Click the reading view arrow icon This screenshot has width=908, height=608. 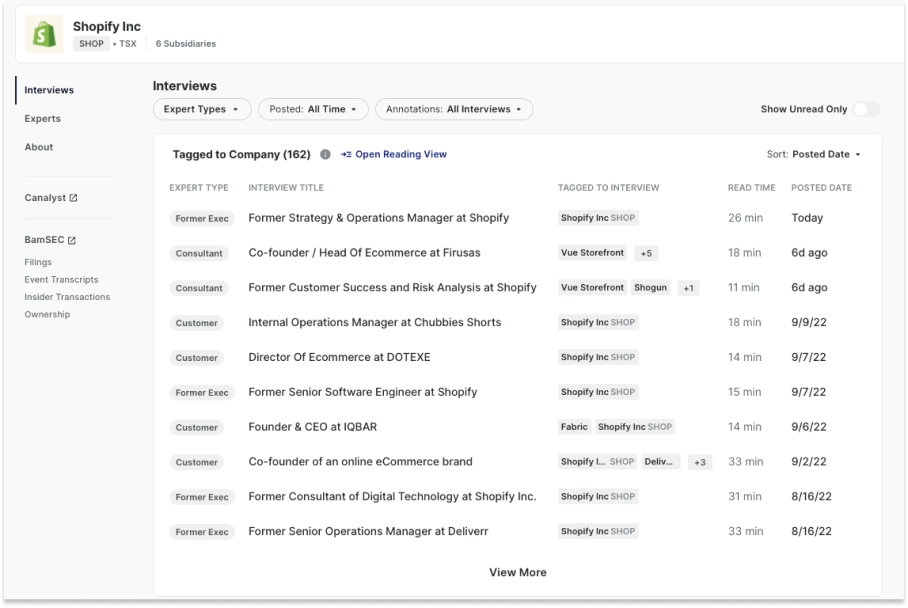click(346, 155)
